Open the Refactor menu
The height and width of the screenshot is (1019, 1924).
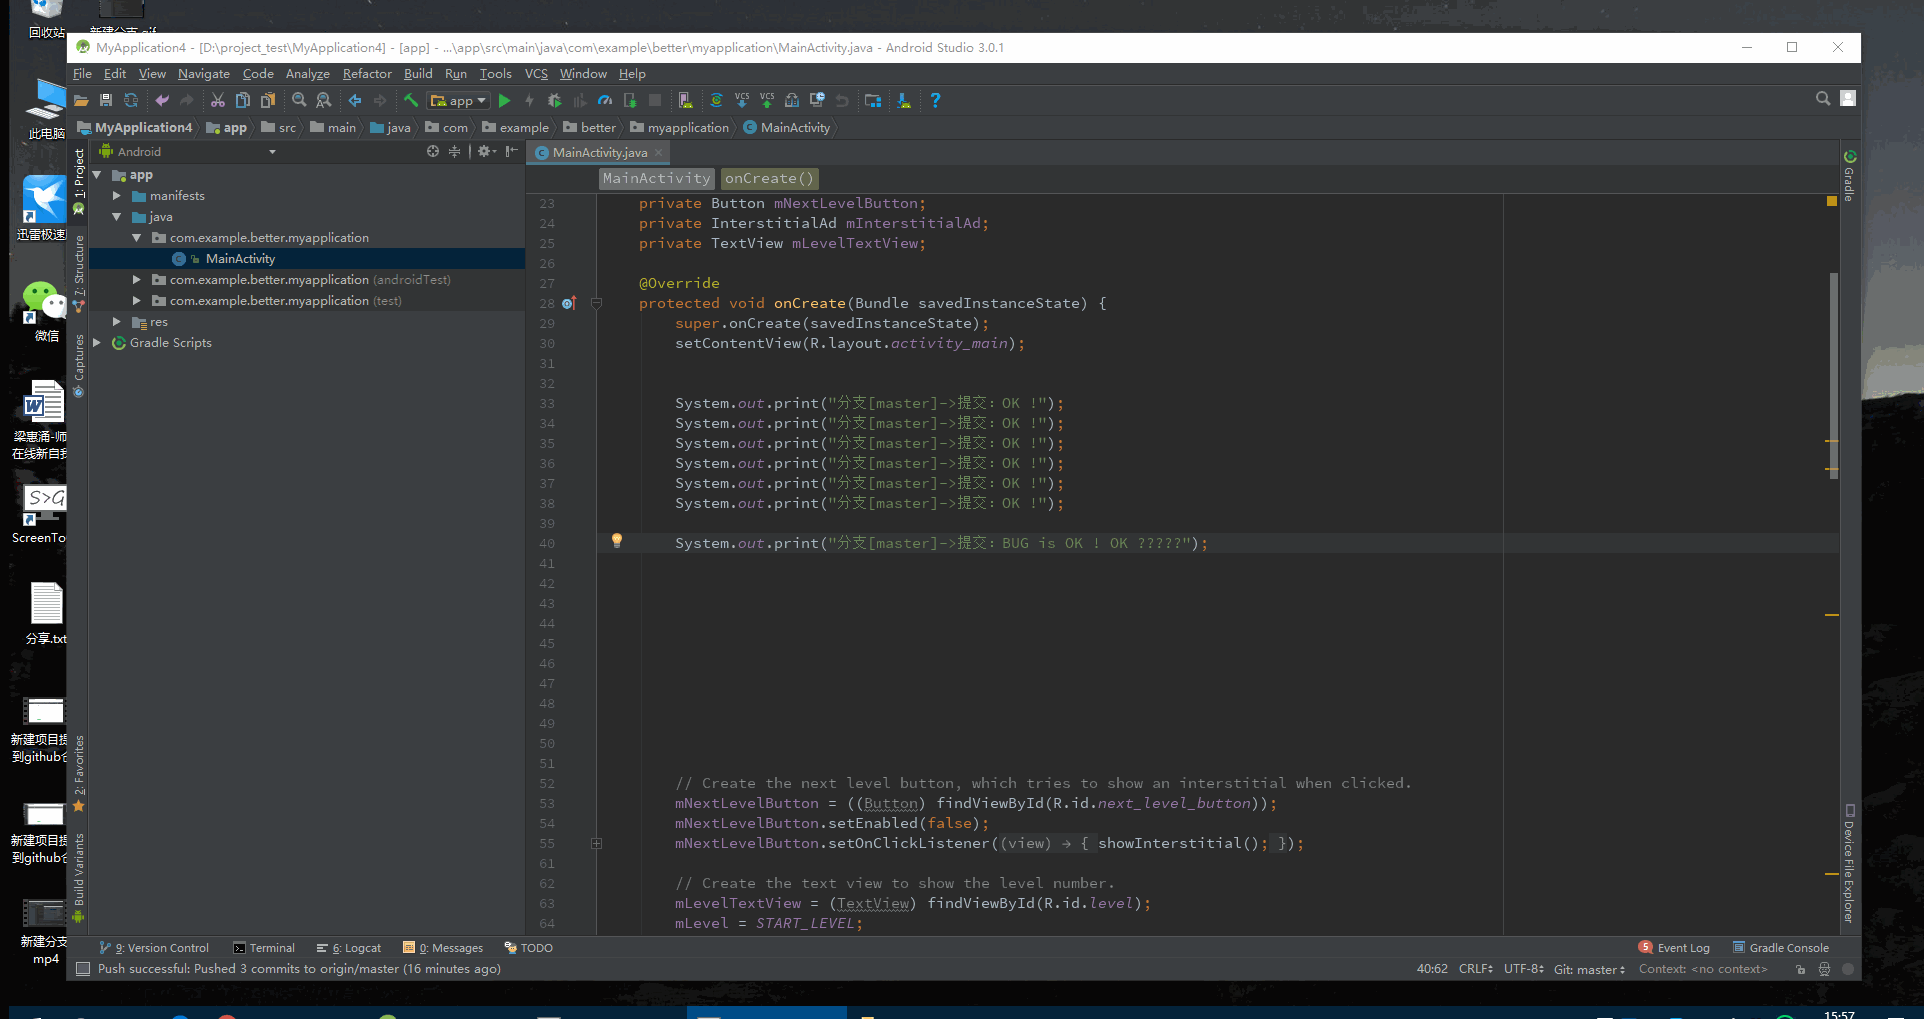tap(367, 74)
